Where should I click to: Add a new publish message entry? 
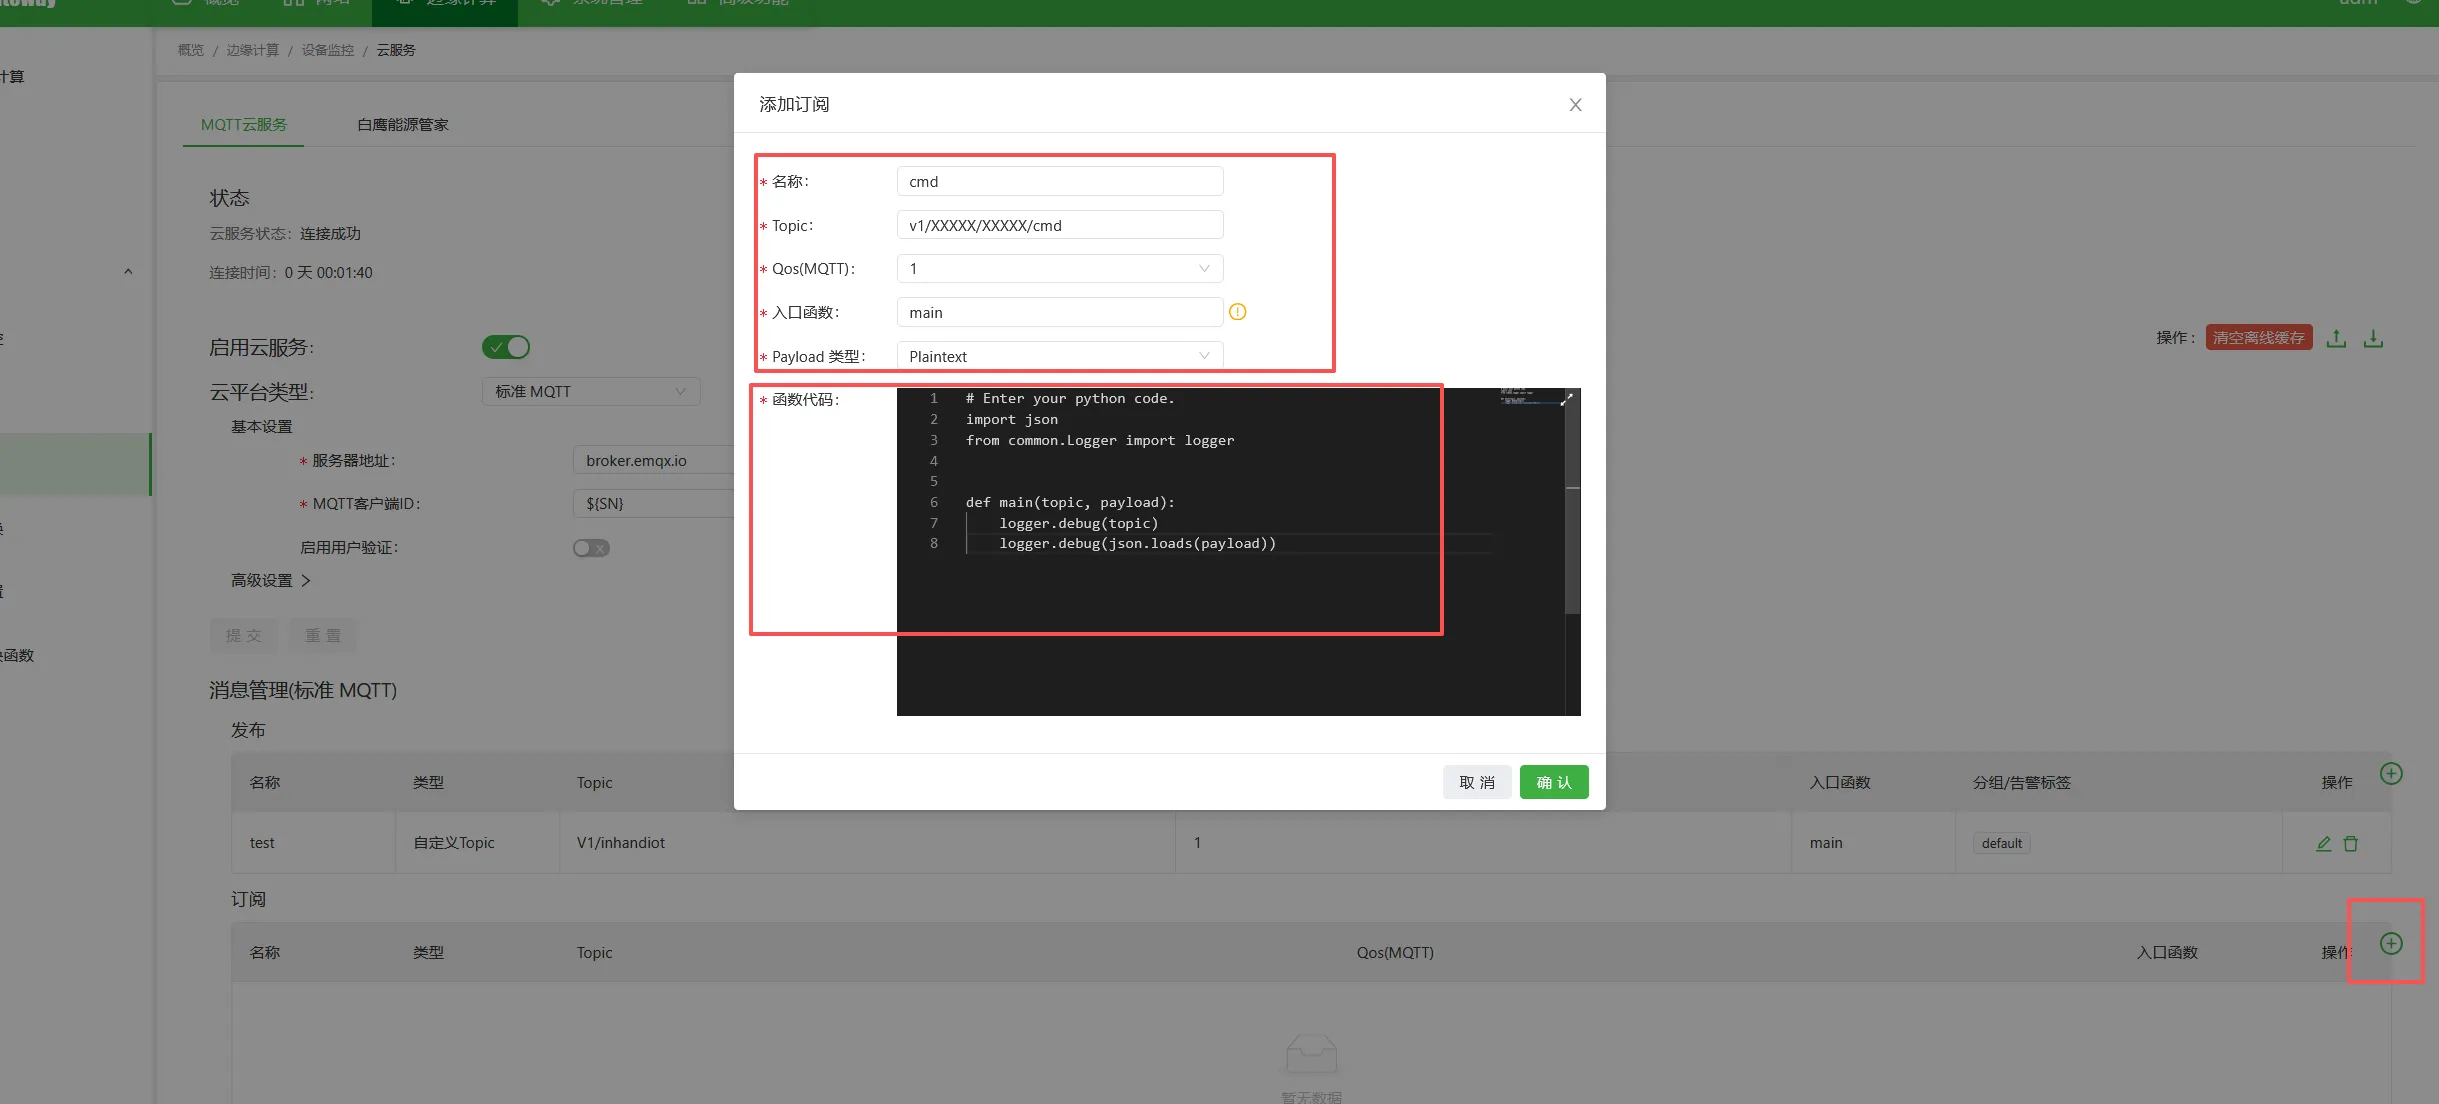[2391, 773]
